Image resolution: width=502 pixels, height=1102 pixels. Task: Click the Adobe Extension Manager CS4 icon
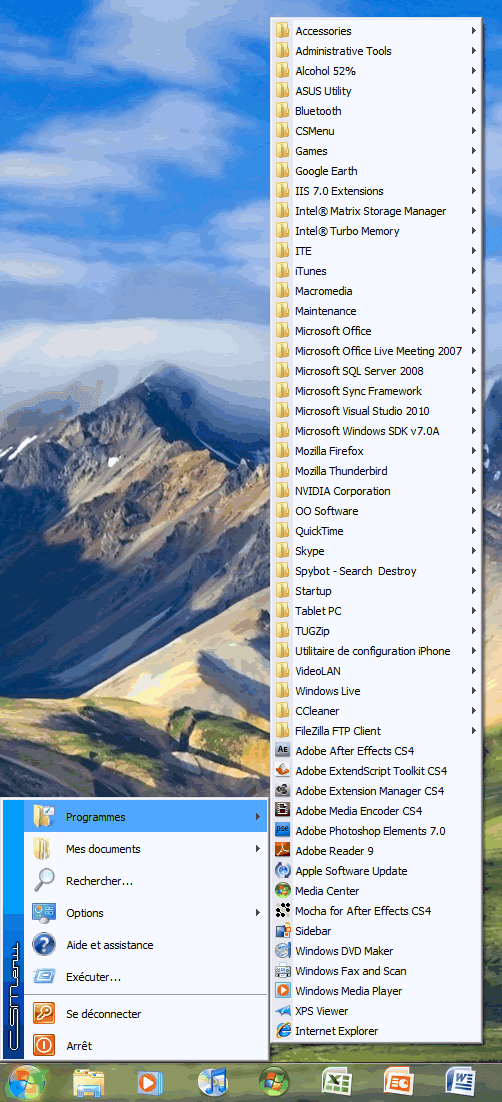click(x=283, y=791)
